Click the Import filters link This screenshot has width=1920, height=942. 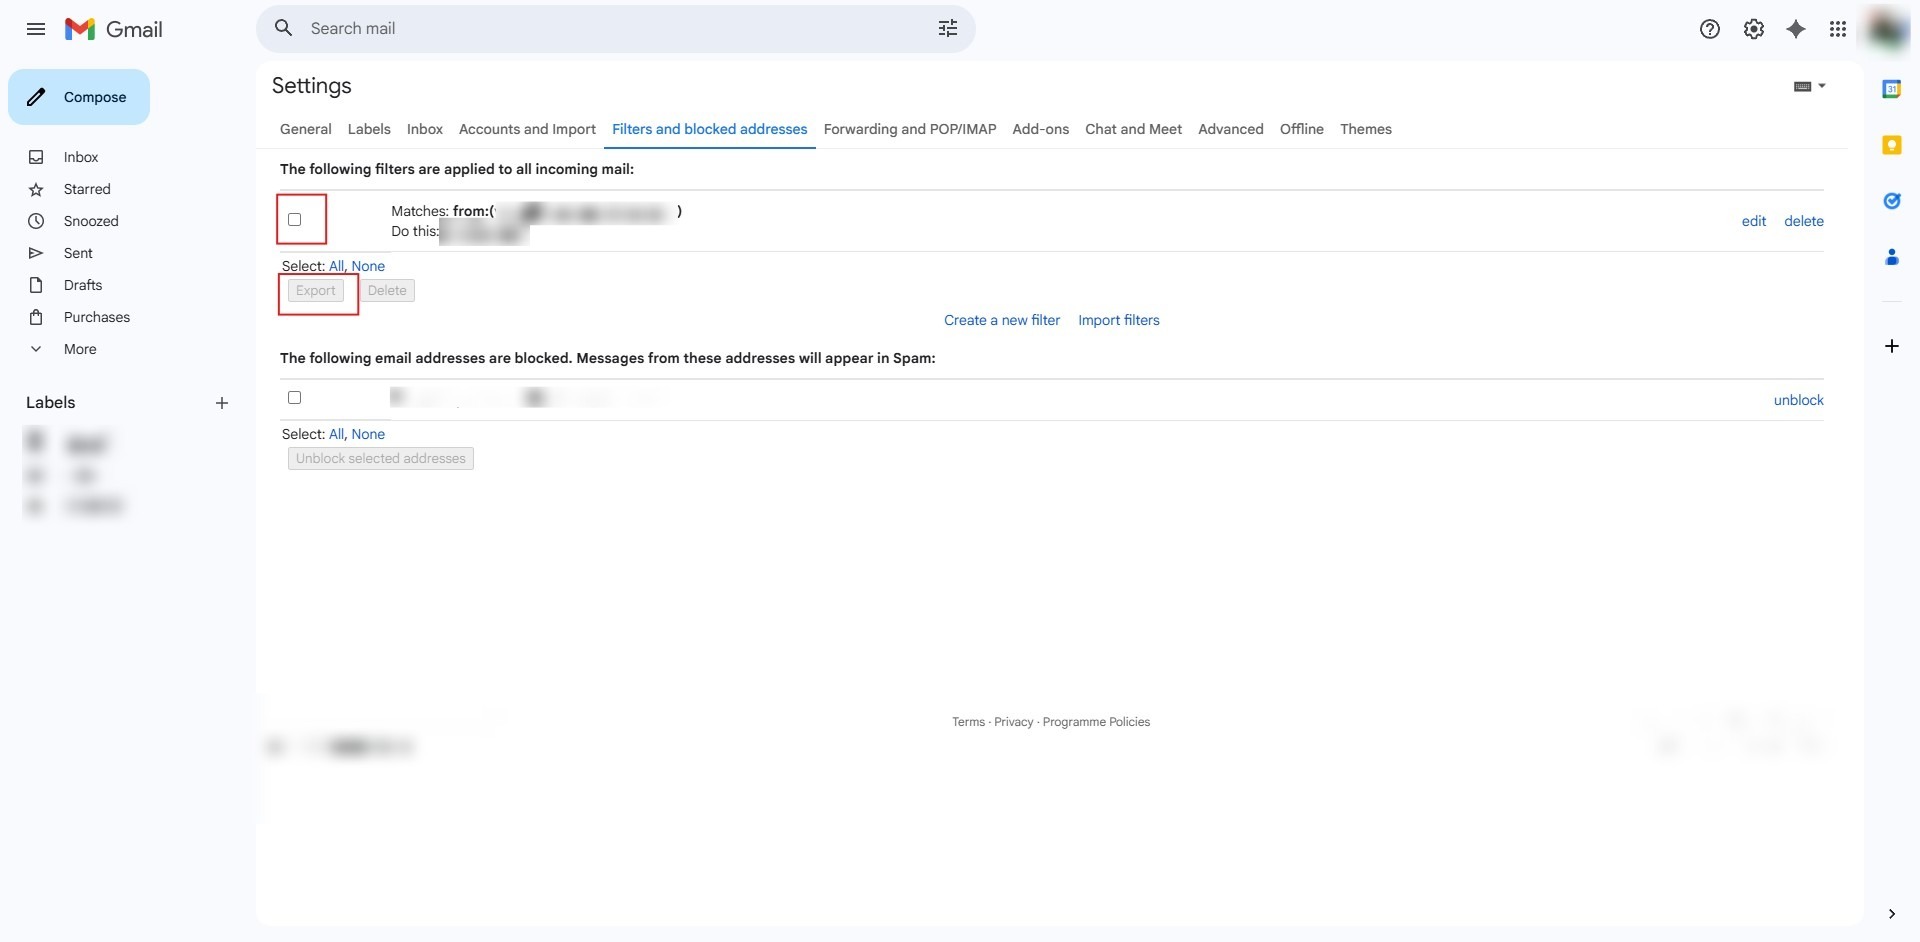pos(1118,320)
